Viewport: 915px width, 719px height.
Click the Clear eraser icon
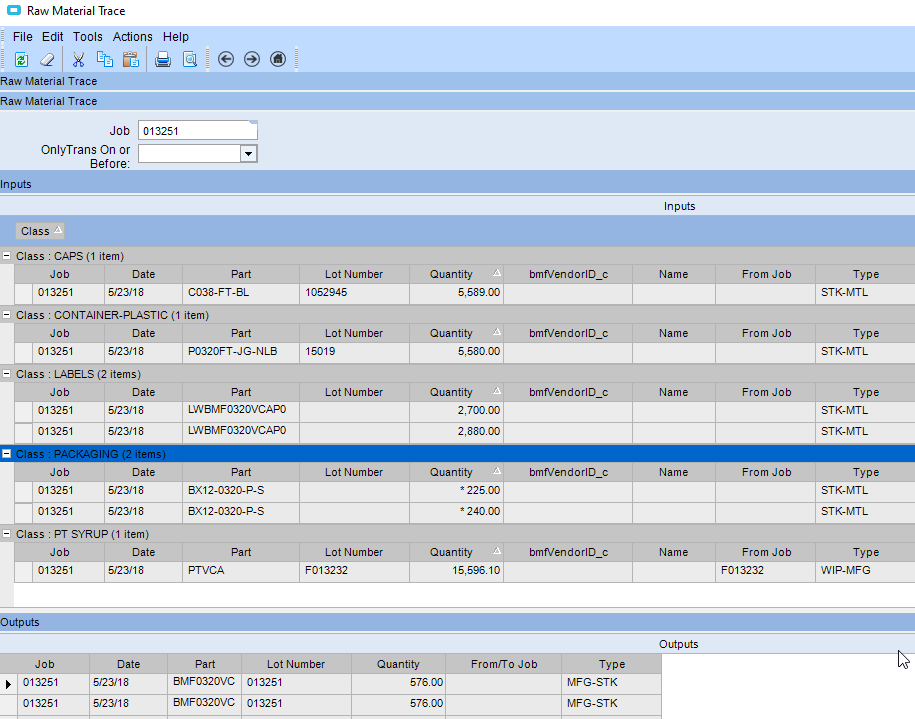[46, 59]
